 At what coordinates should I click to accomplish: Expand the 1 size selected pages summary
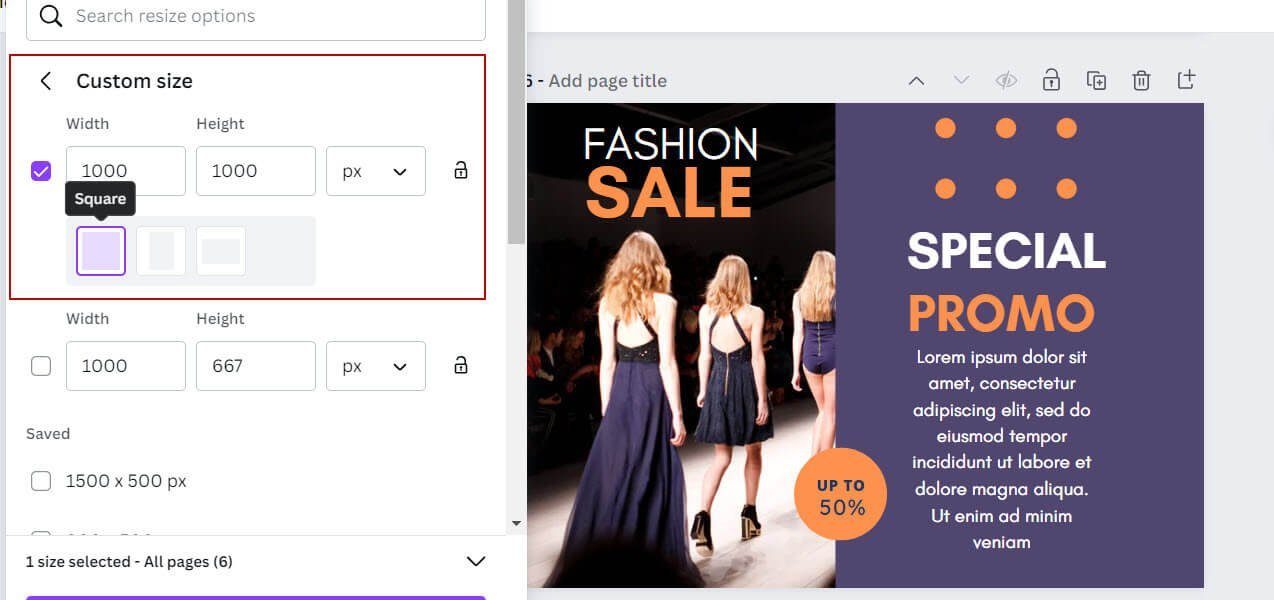(x=476, y=561)
